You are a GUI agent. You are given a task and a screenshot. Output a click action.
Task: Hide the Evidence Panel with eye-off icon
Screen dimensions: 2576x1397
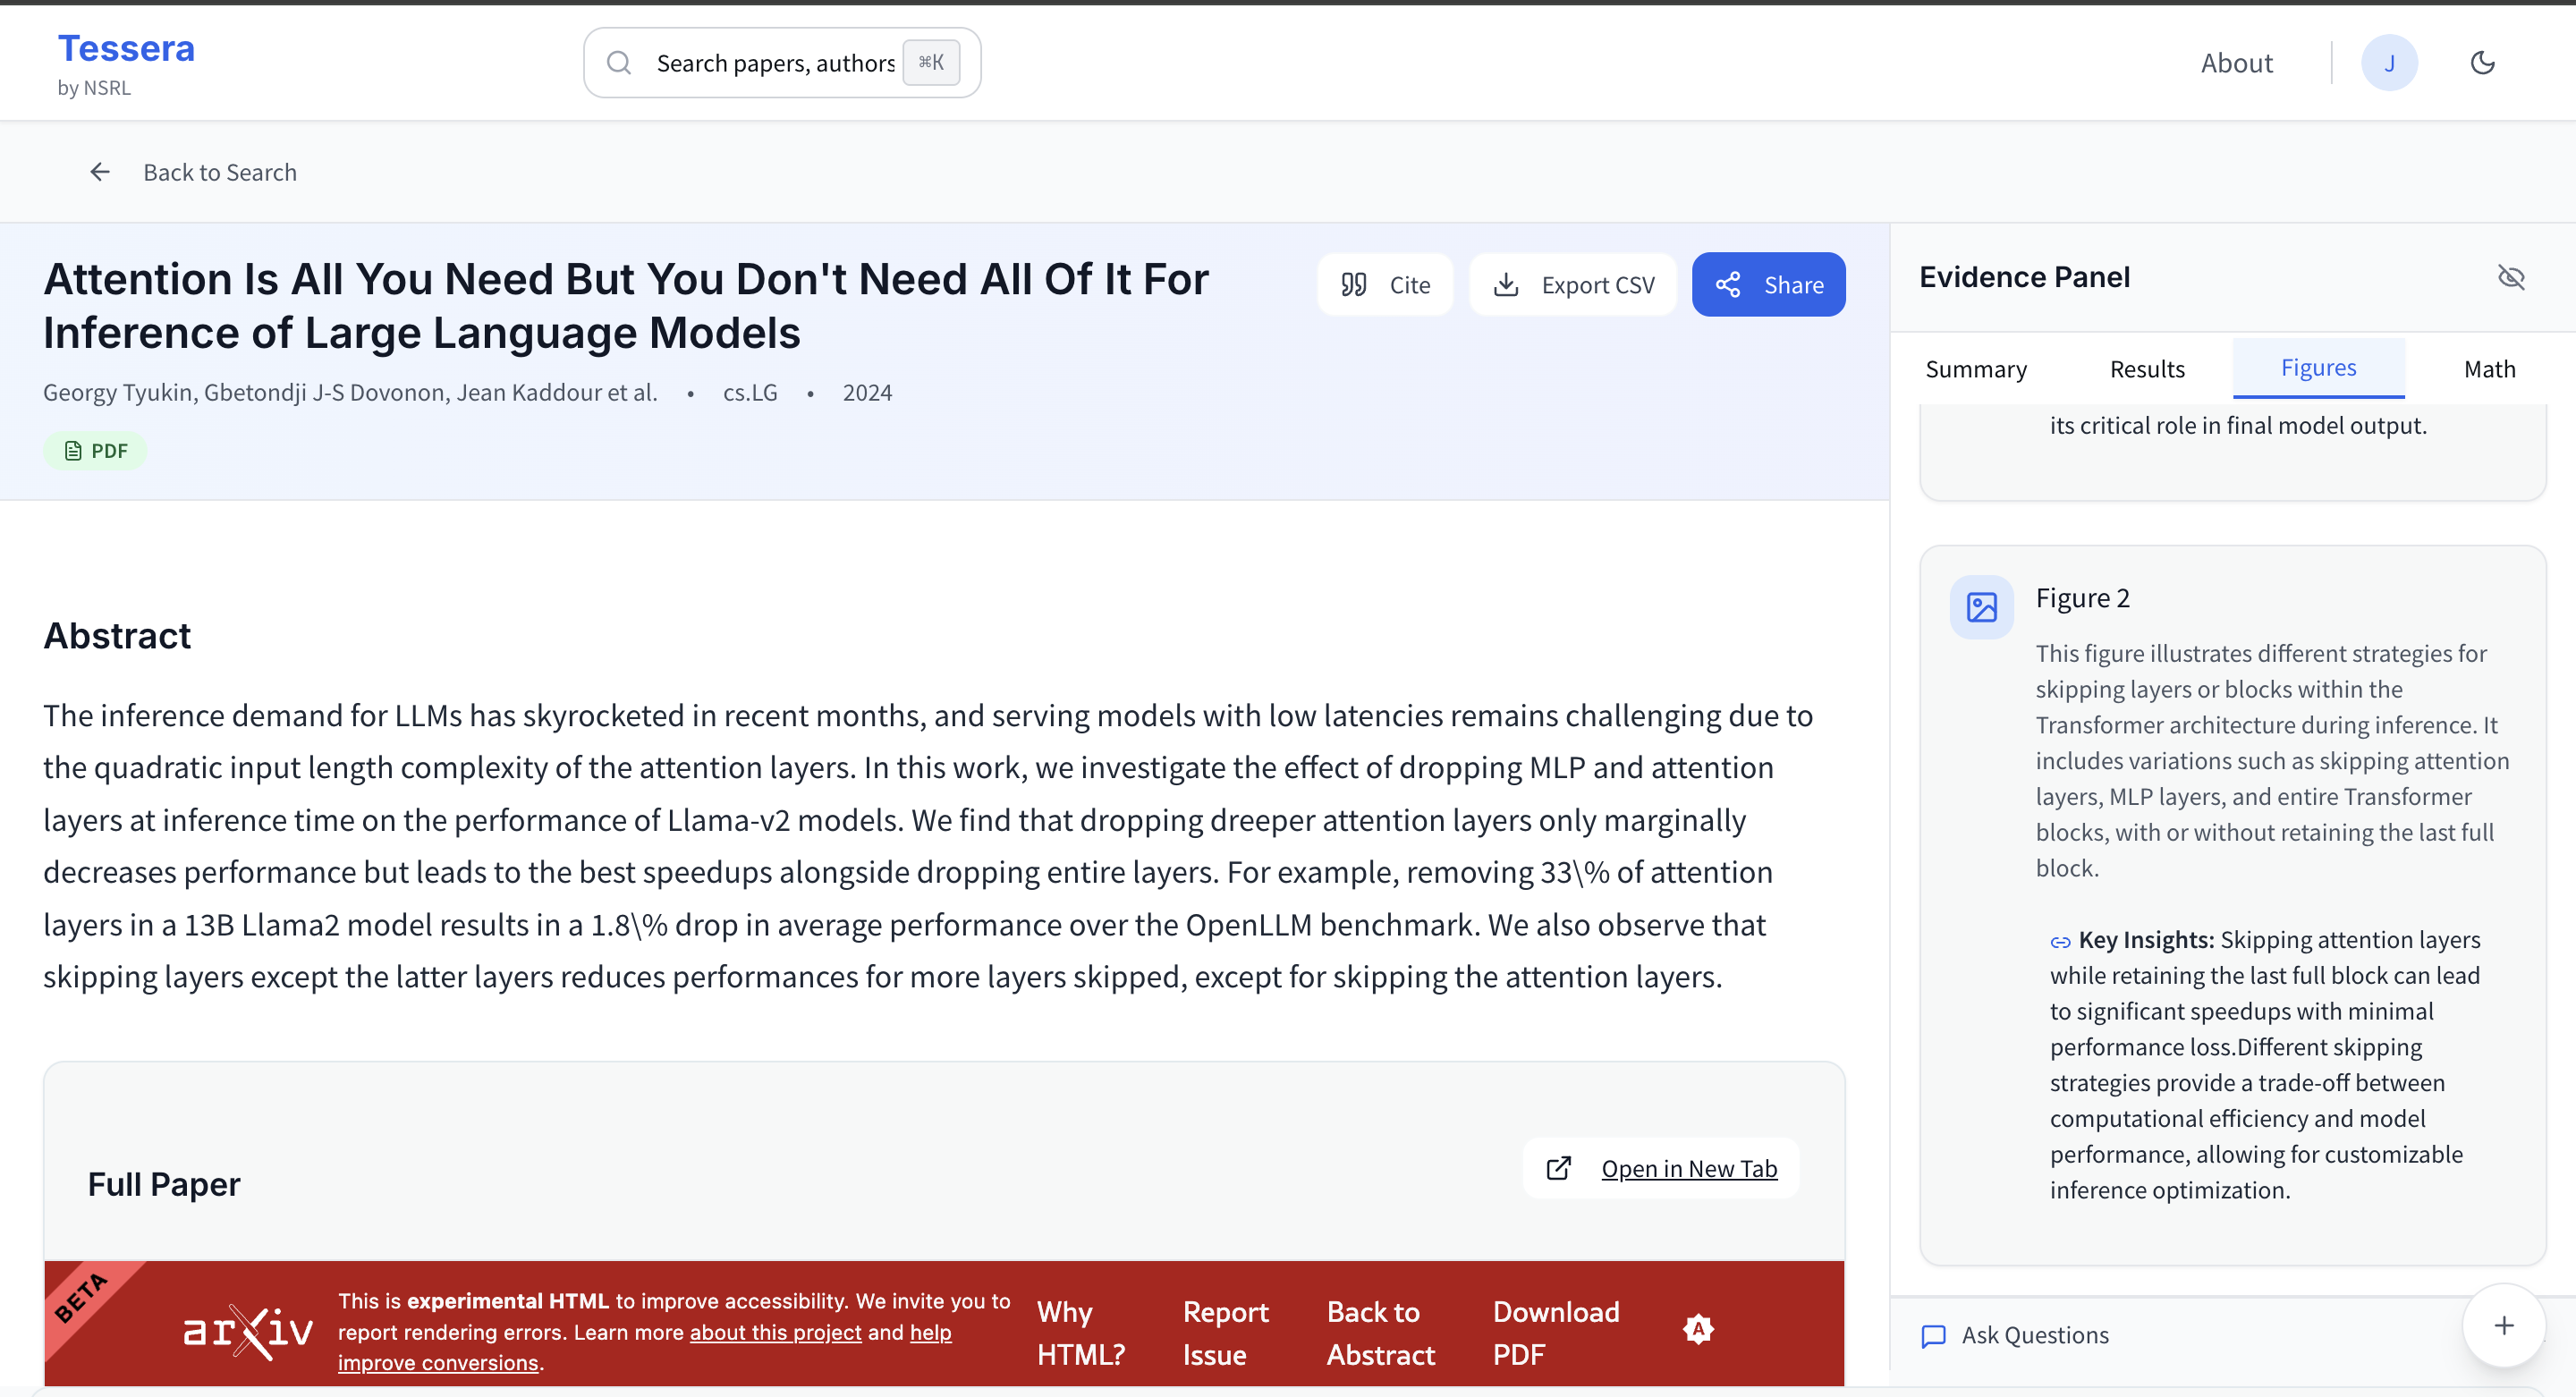click(x=2511, y=277)
